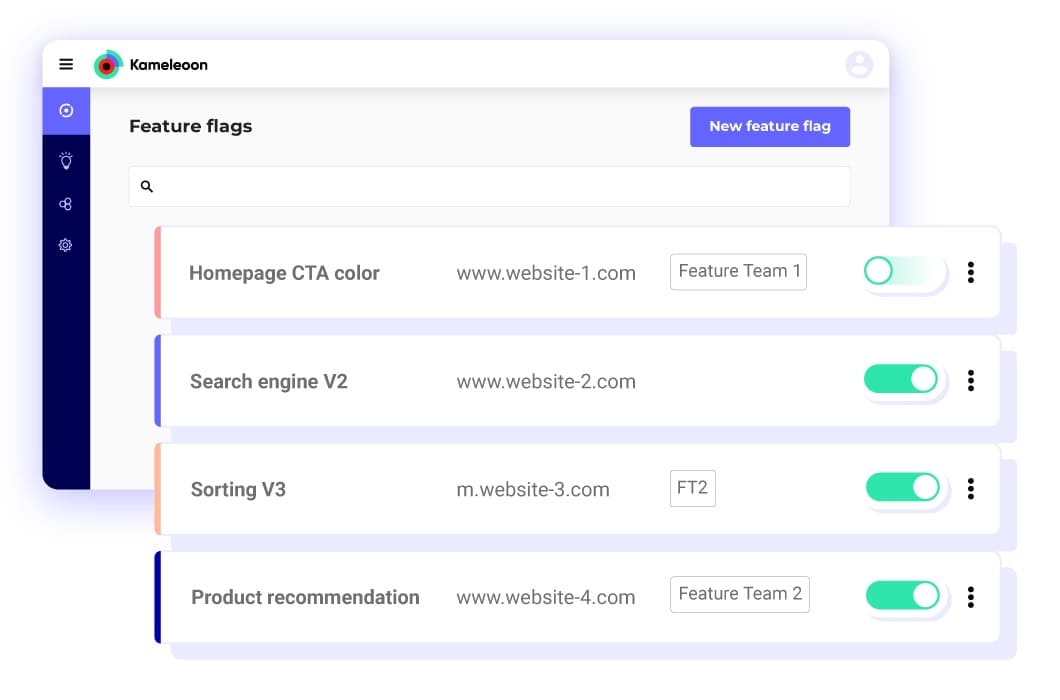Click the Feature Team 2 tag
This screenshot has width=1060, height=700.
click(740, 594)
